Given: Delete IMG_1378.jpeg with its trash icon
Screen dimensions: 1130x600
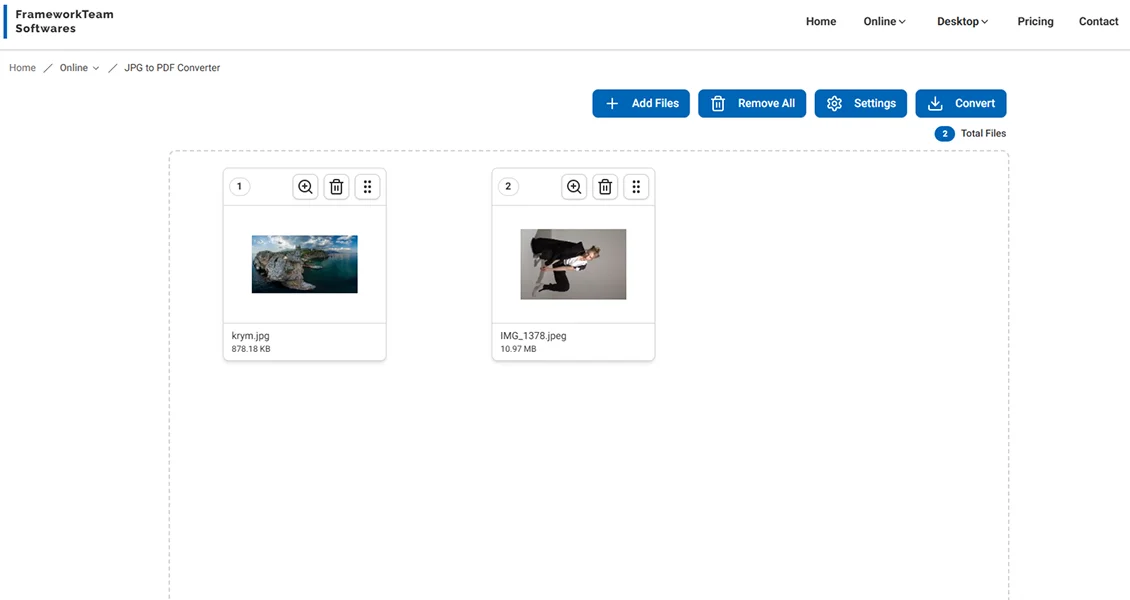Looking at the screenshot, I should (605, 187).
